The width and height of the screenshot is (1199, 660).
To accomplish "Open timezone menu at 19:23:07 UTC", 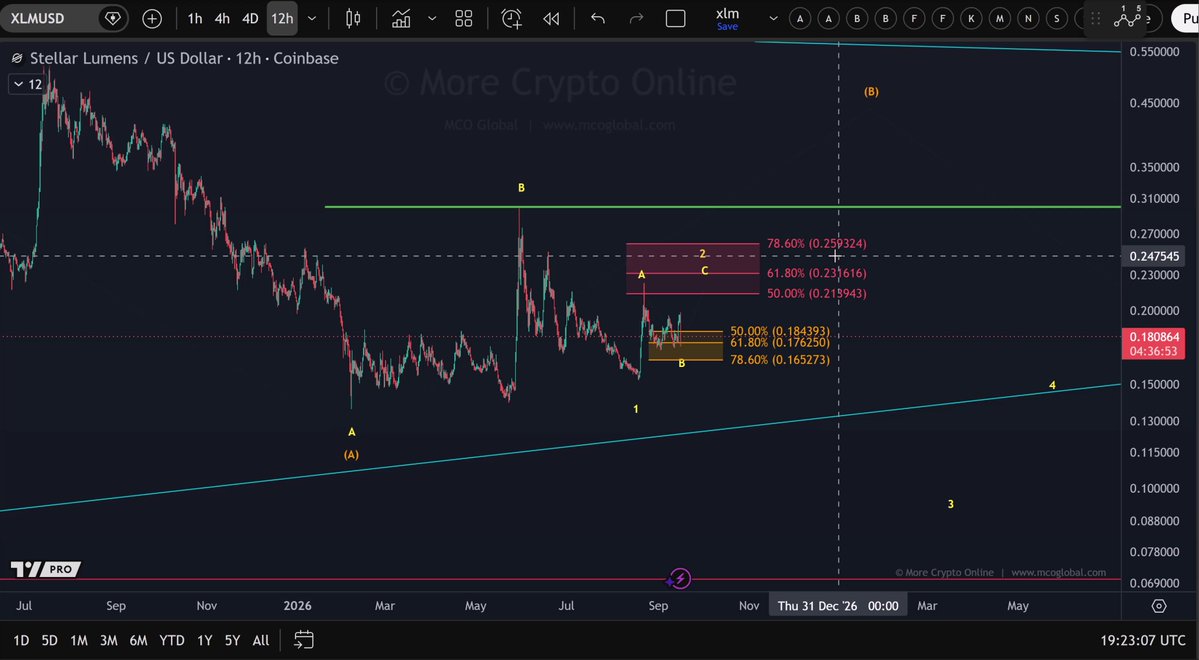I will coord(1143,640).
